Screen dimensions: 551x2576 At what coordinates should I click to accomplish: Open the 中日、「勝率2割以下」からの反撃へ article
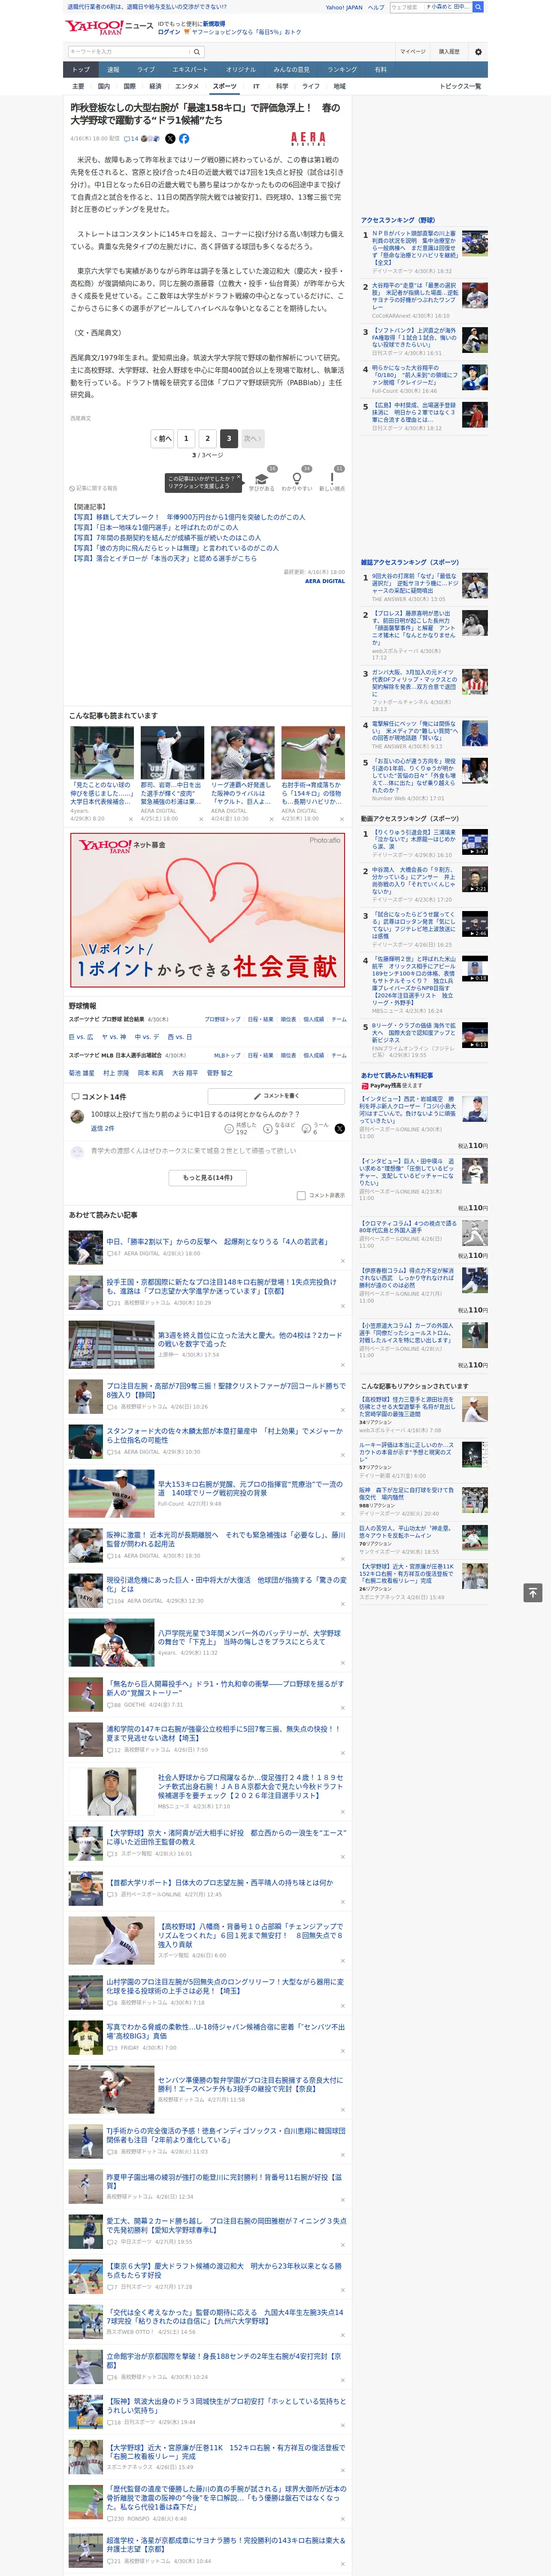(217, 1241)
